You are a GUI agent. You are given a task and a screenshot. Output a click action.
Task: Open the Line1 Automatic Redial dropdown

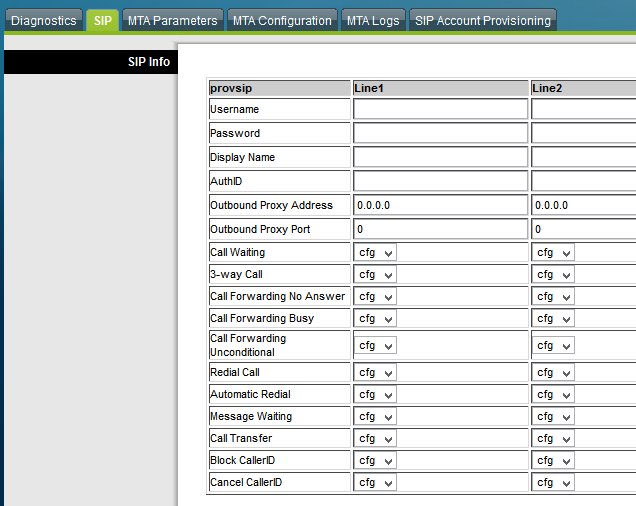pyautogui.click(x=376, y=395)
